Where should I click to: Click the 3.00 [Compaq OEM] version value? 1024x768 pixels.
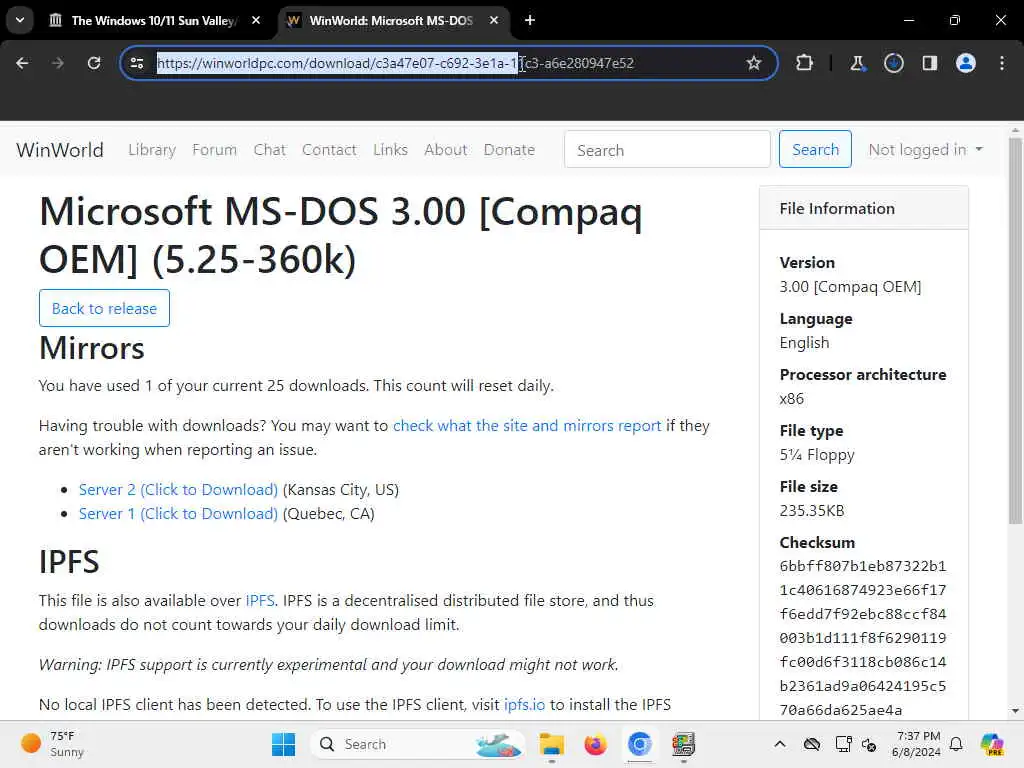(x=850, y=287)
